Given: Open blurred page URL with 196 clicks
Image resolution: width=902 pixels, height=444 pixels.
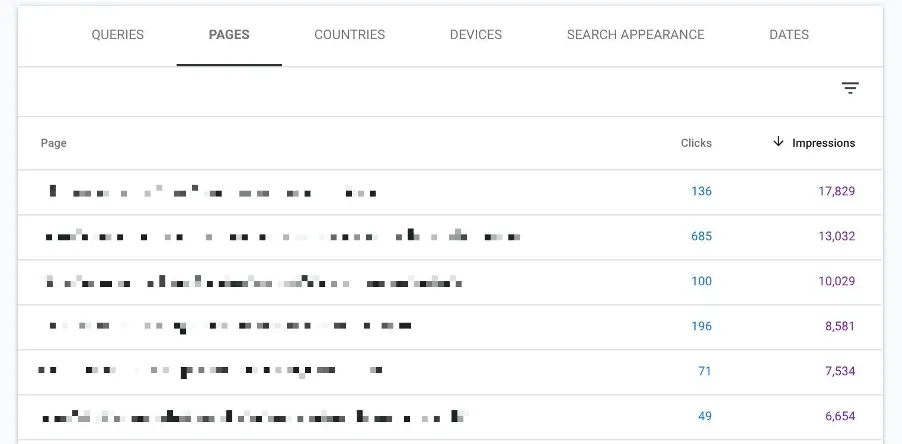Looking at the screenshot, I should (x=230, y=326).
